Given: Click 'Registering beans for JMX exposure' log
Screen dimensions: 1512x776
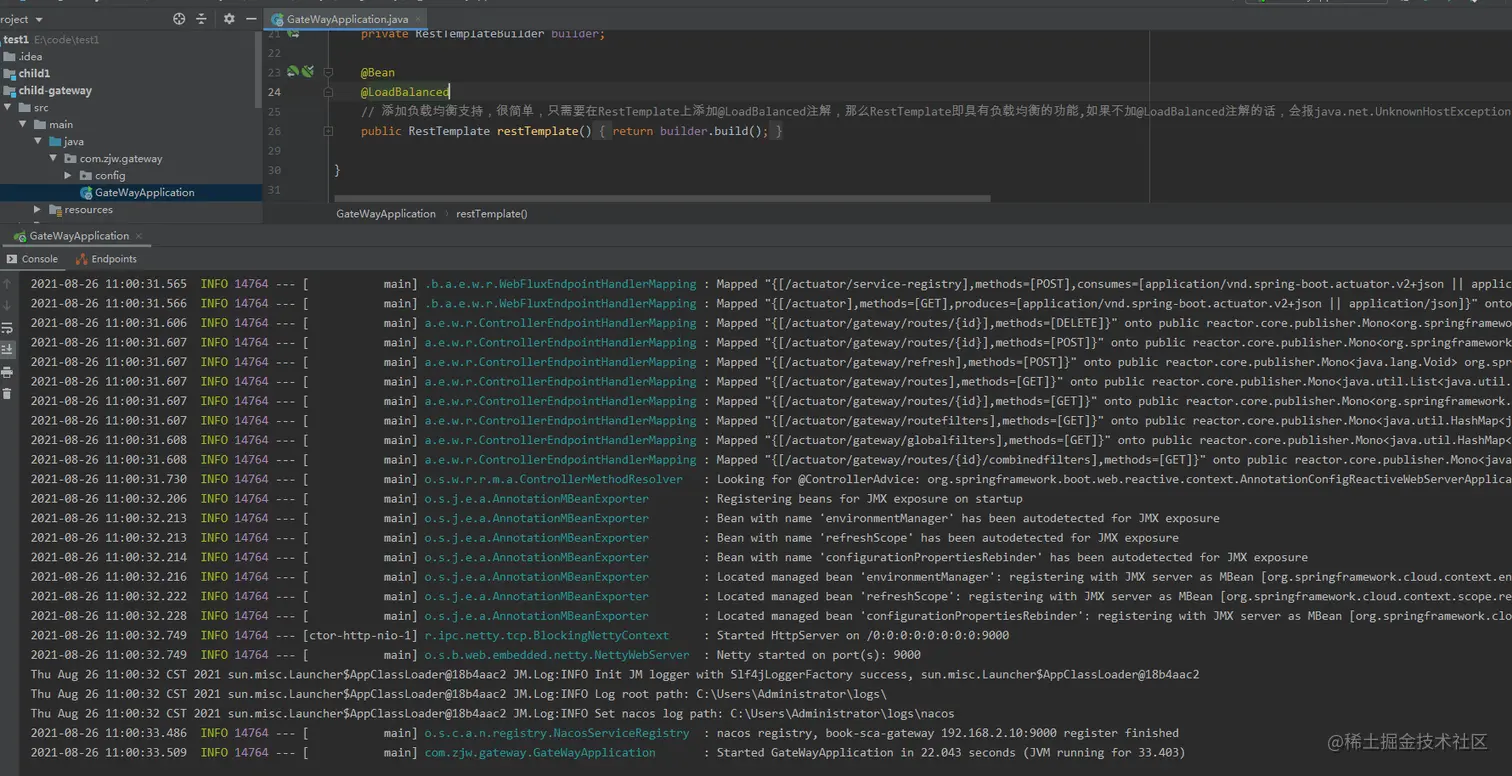Looking at the screenshot, I should click(x=870, y=499).
